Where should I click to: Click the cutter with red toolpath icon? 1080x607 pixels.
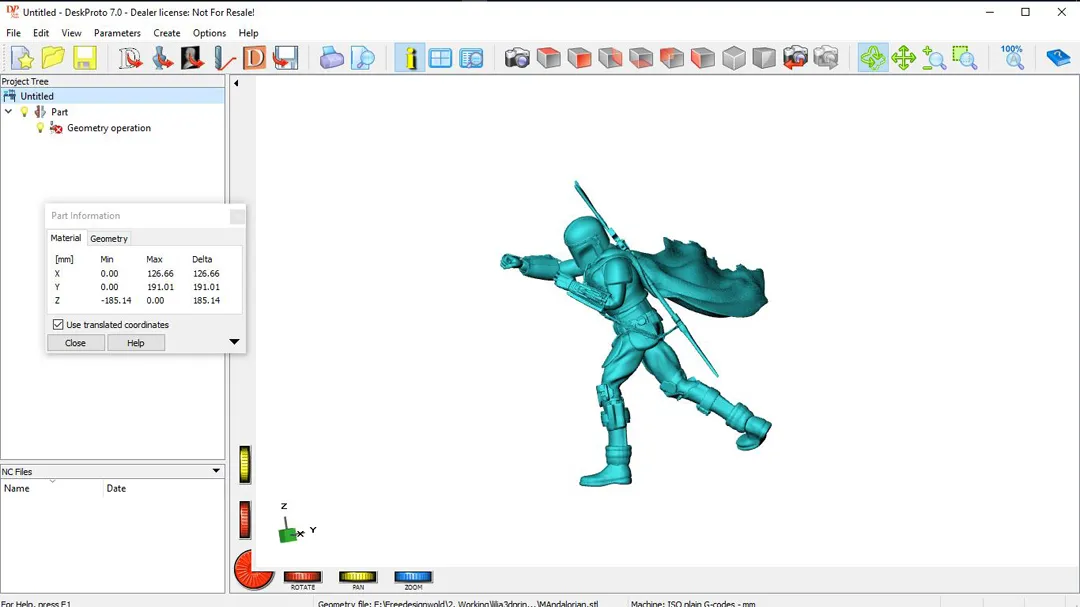(x=224, y=59)
